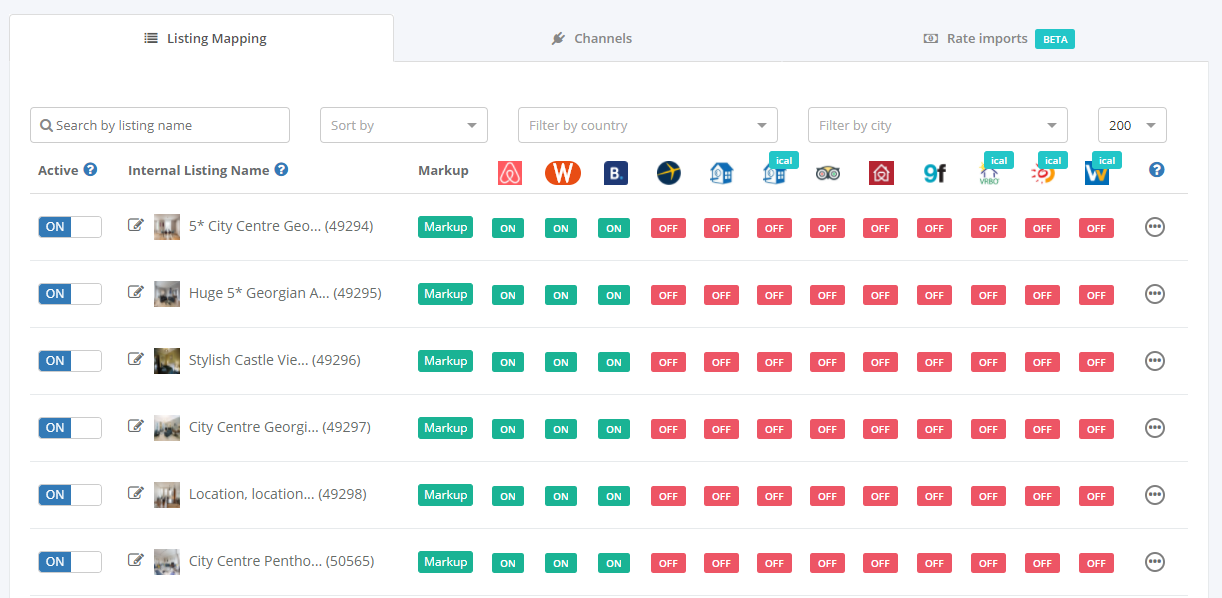Click the Search by listing name field
The image size is (1222, 598).
(160, 125)
